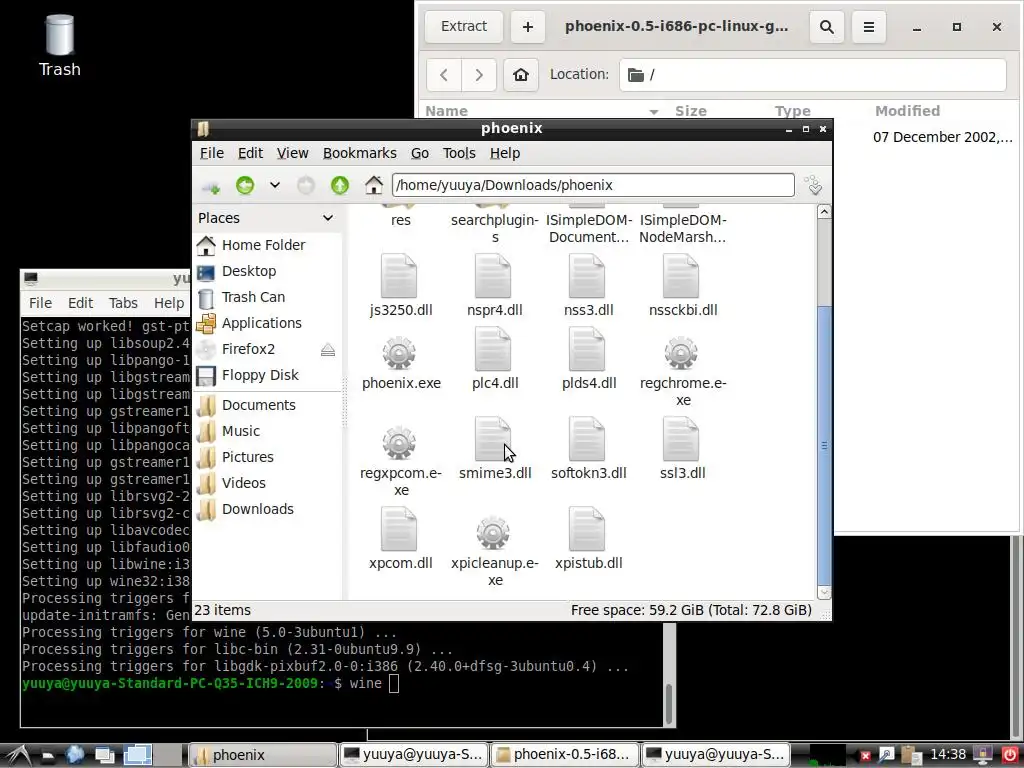Viewport: 1024px width, 768px height.
Task: Click the Home icon in the phoenix file manager toolbar
Action: [374, 185]
